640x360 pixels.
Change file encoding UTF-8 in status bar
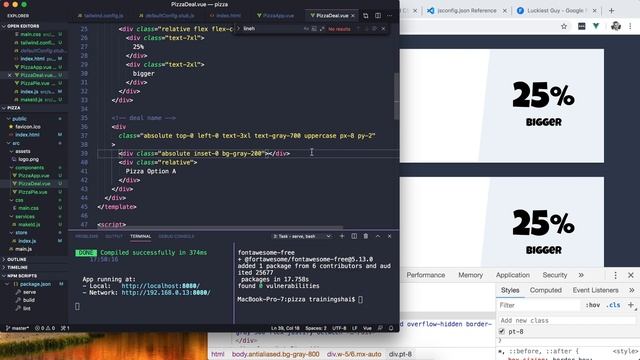339,328
